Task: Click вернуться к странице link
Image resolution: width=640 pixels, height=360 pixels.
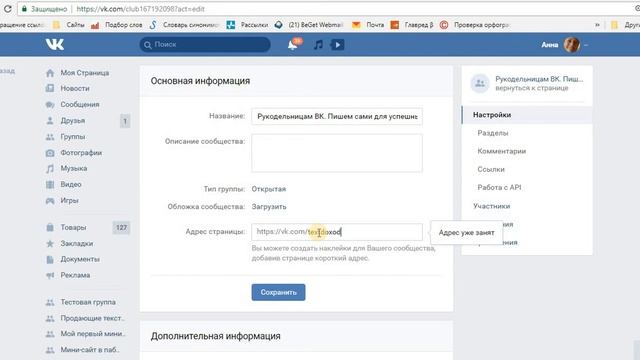Action: (x=531, y=88)
